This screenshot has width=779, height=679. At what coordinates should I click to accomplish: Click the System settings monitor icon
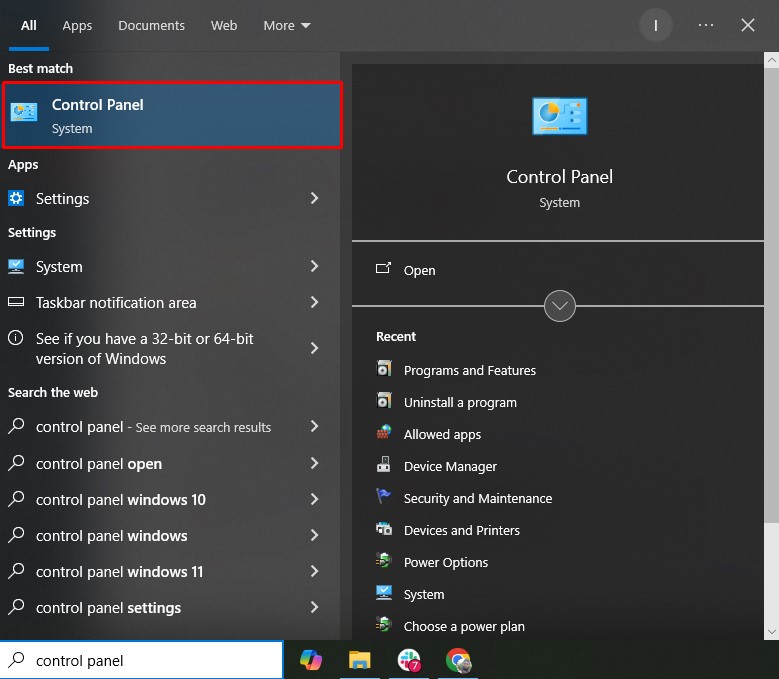coord(16,267)
